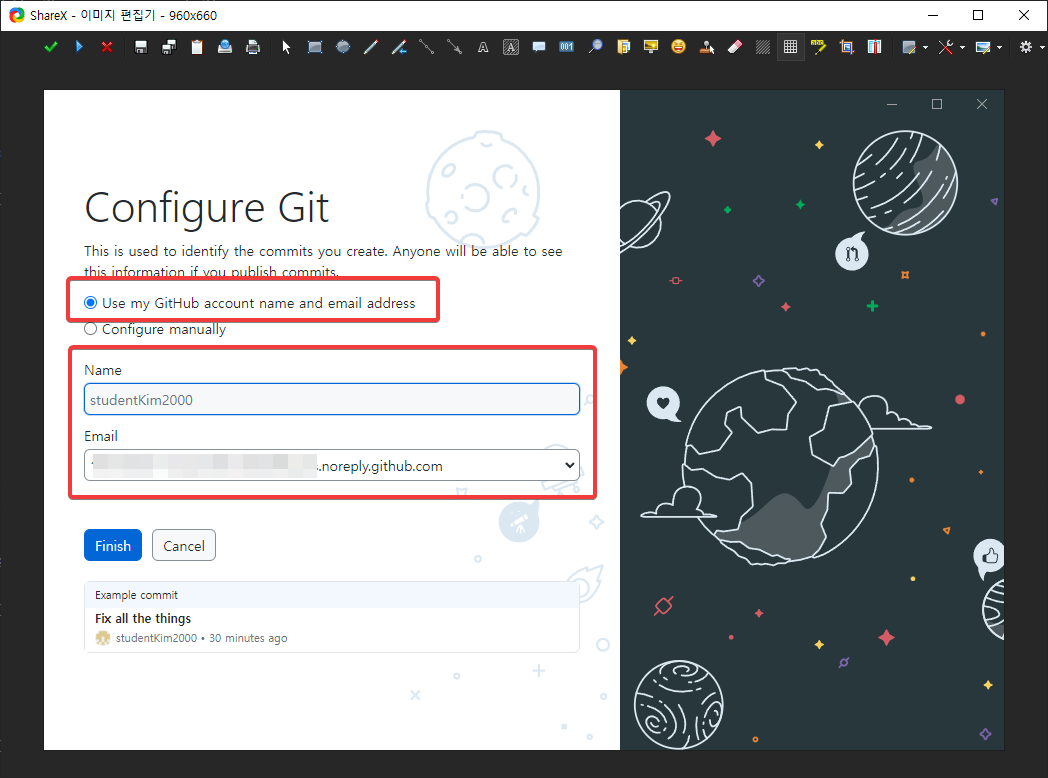Select the Image from screen tool

(651, 47)
